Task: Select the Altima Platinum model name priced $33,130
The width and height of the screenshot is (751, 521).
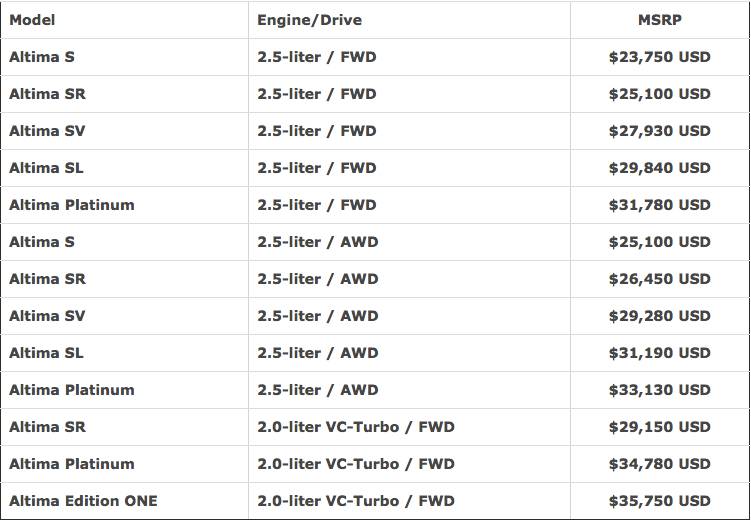Action: [71, 390]
